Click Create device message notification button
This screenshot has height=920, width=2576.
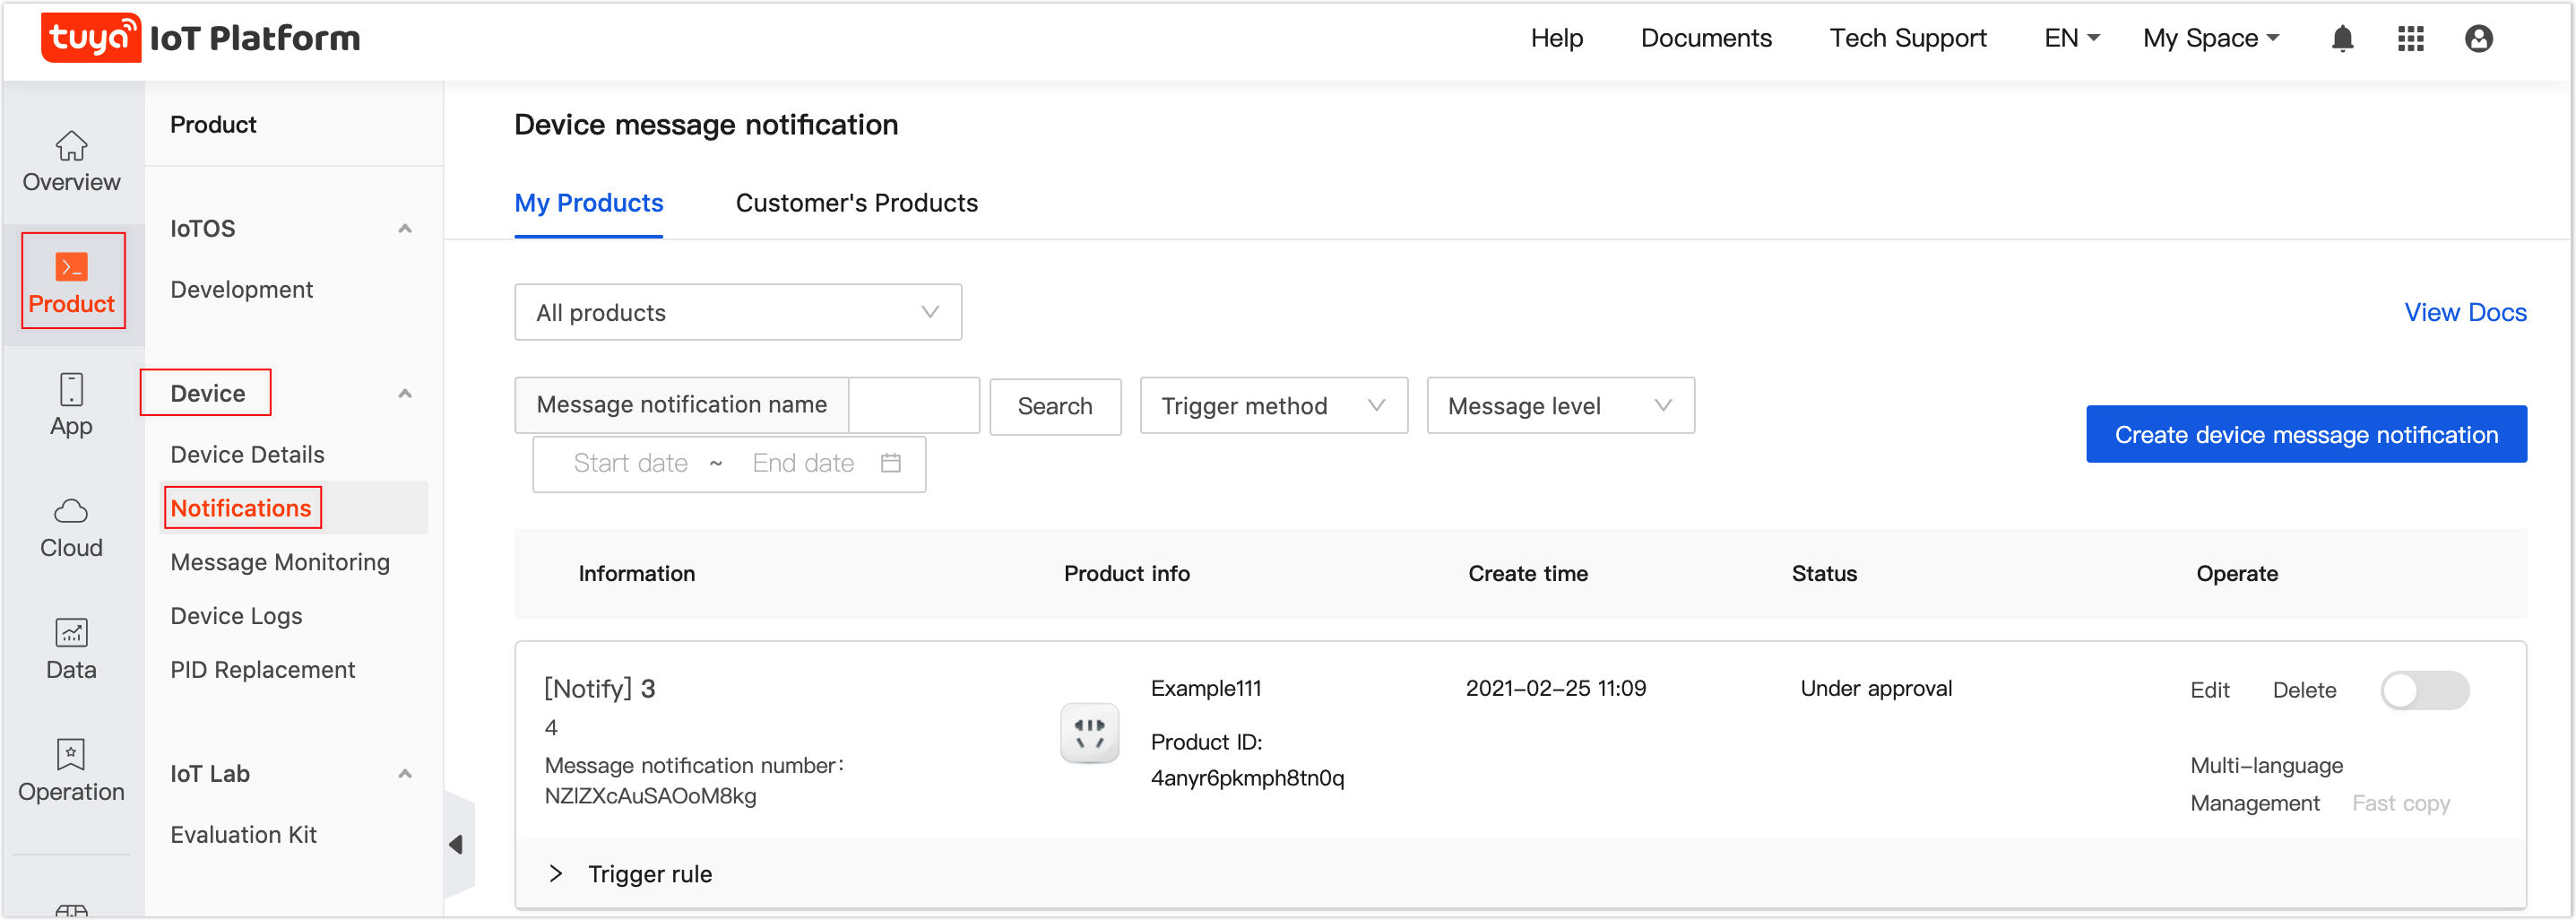(x=2306, y=434)
